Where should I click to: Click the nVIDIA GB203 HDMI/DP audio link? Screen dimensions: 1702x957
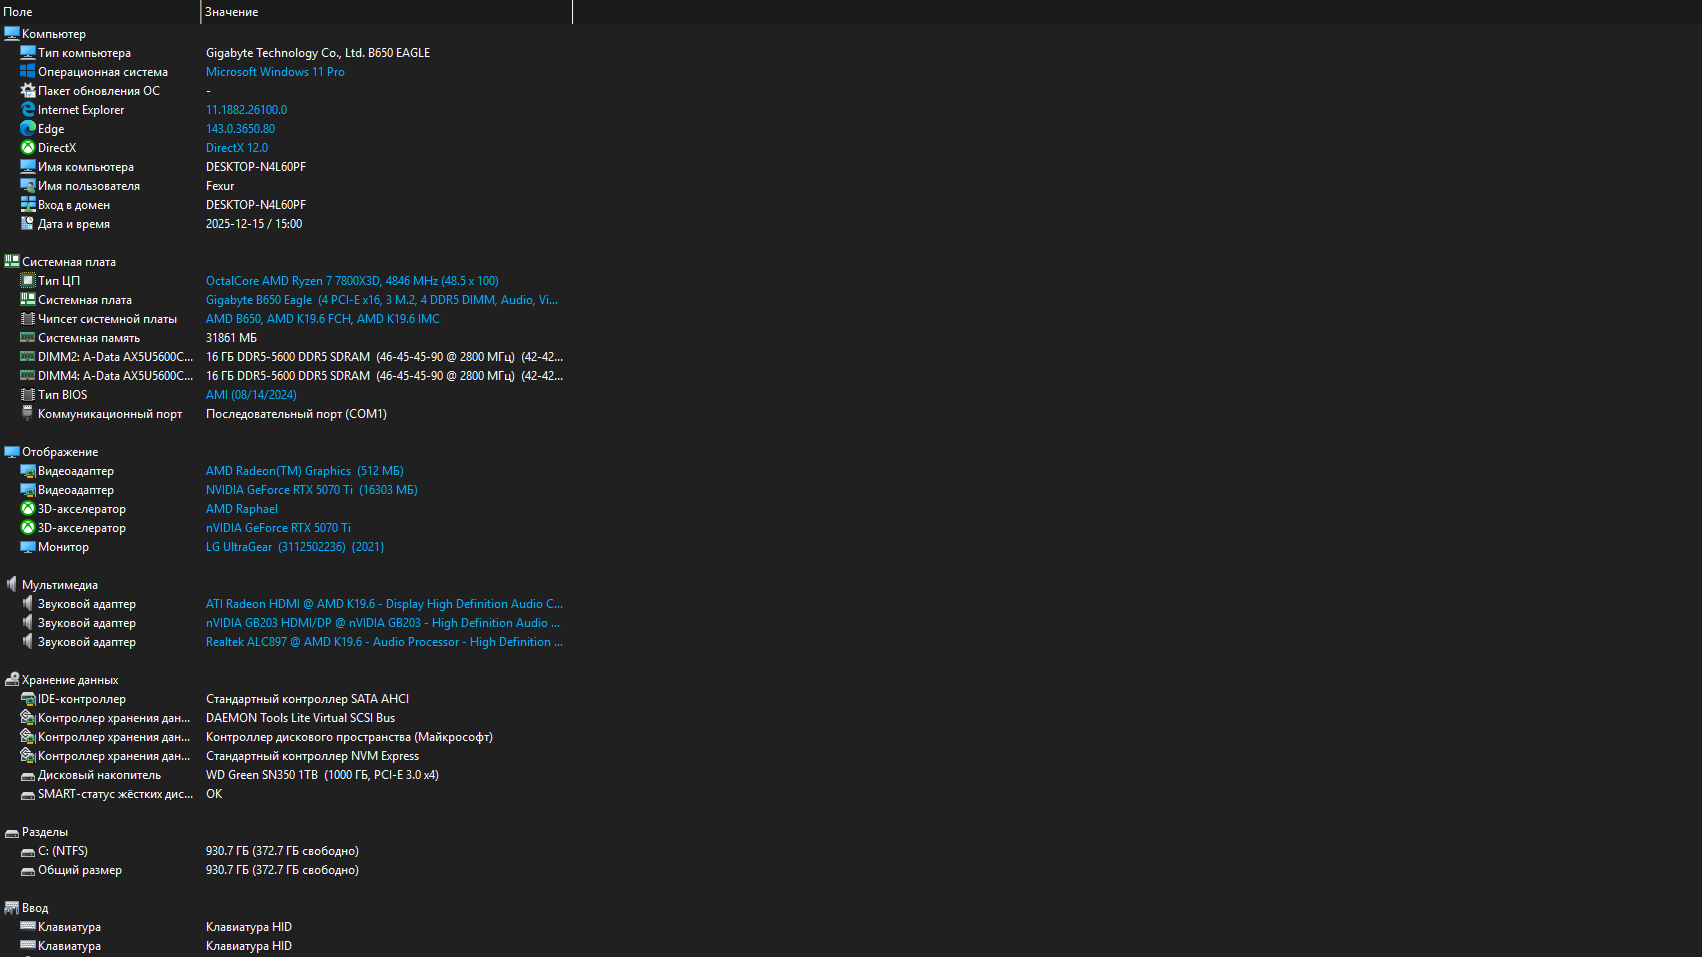click(383, 623)
